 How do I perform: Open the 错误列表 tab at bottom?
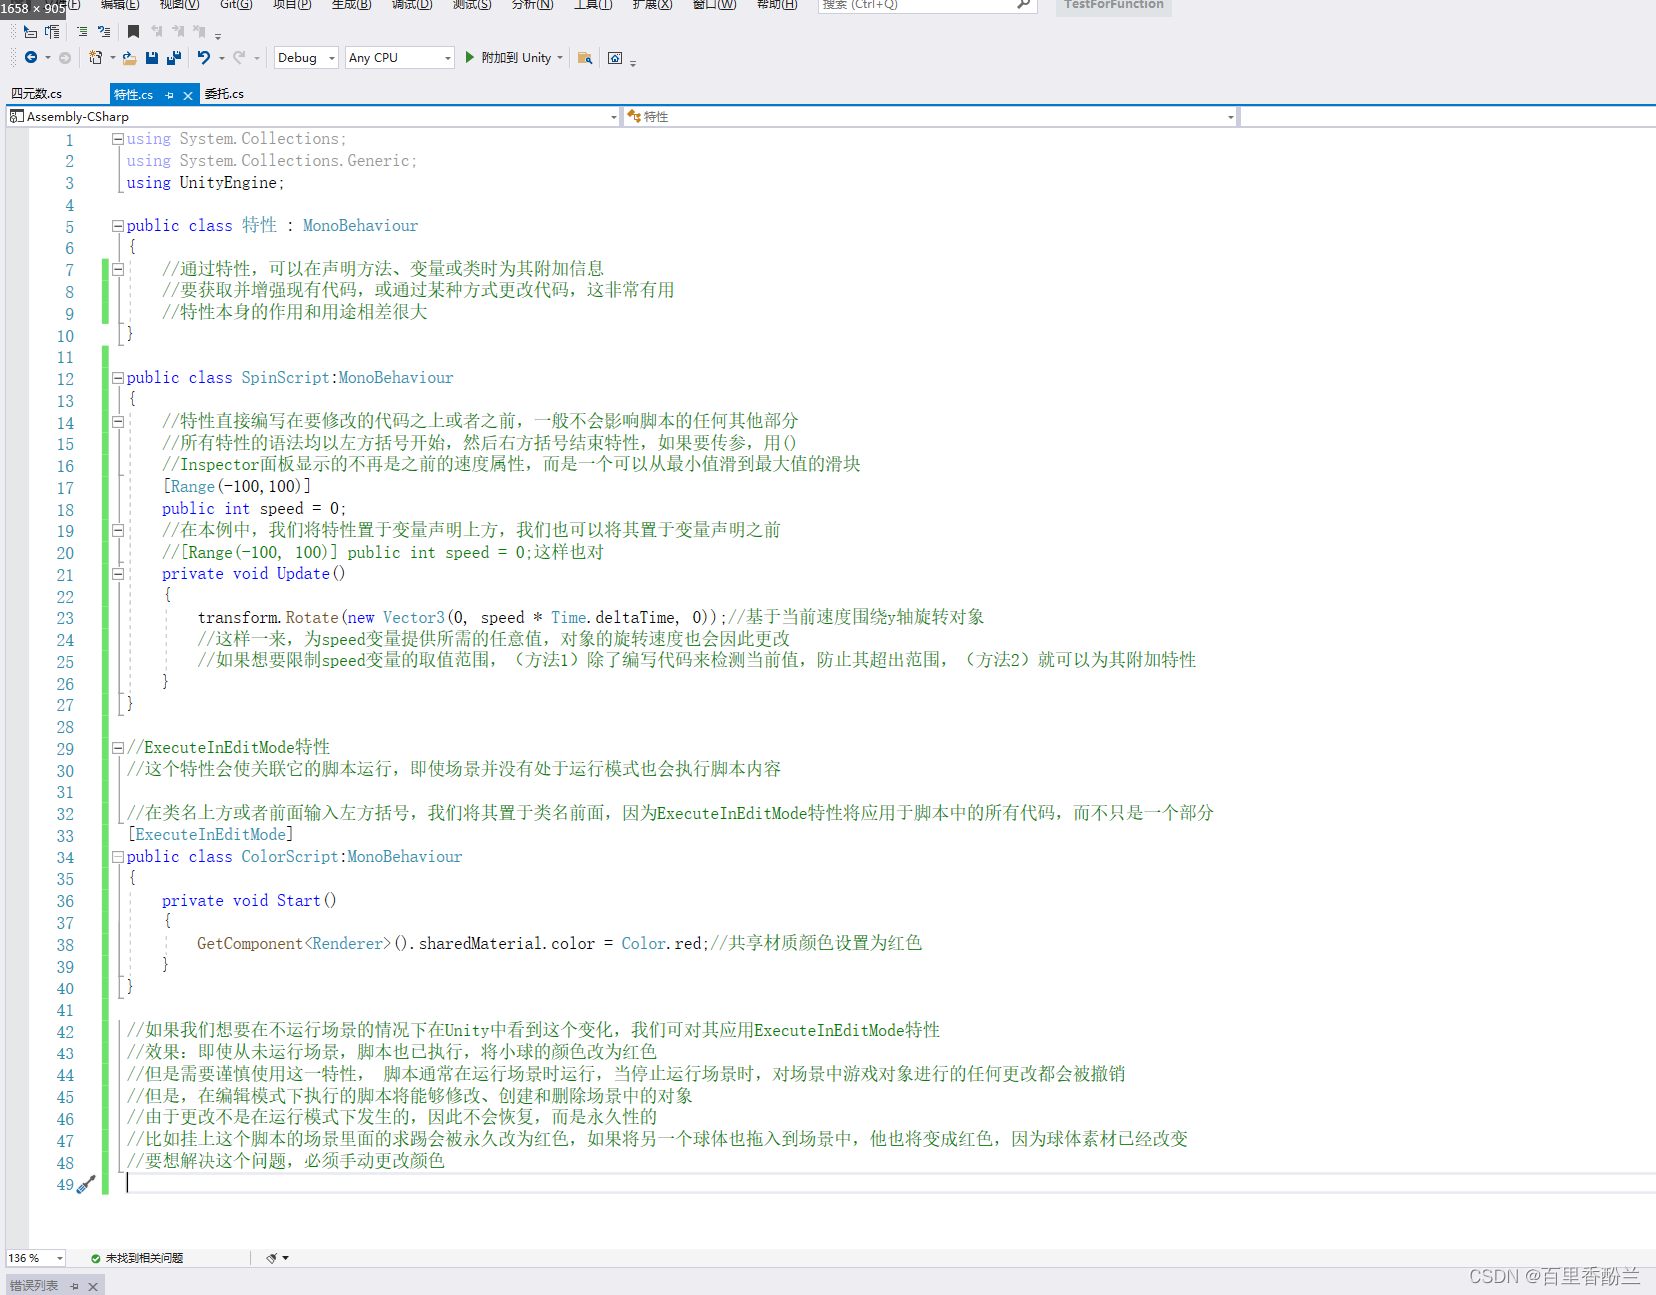point(34,1286)
